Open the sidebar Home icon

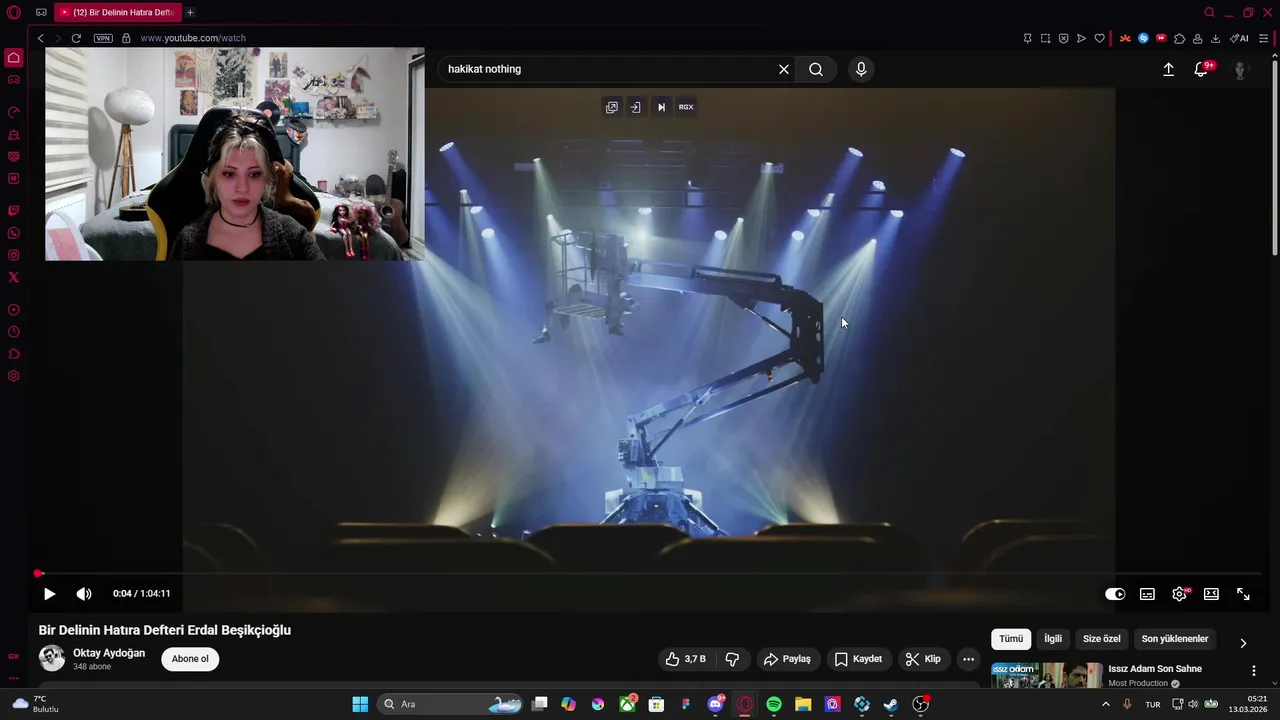pos(14,57)
